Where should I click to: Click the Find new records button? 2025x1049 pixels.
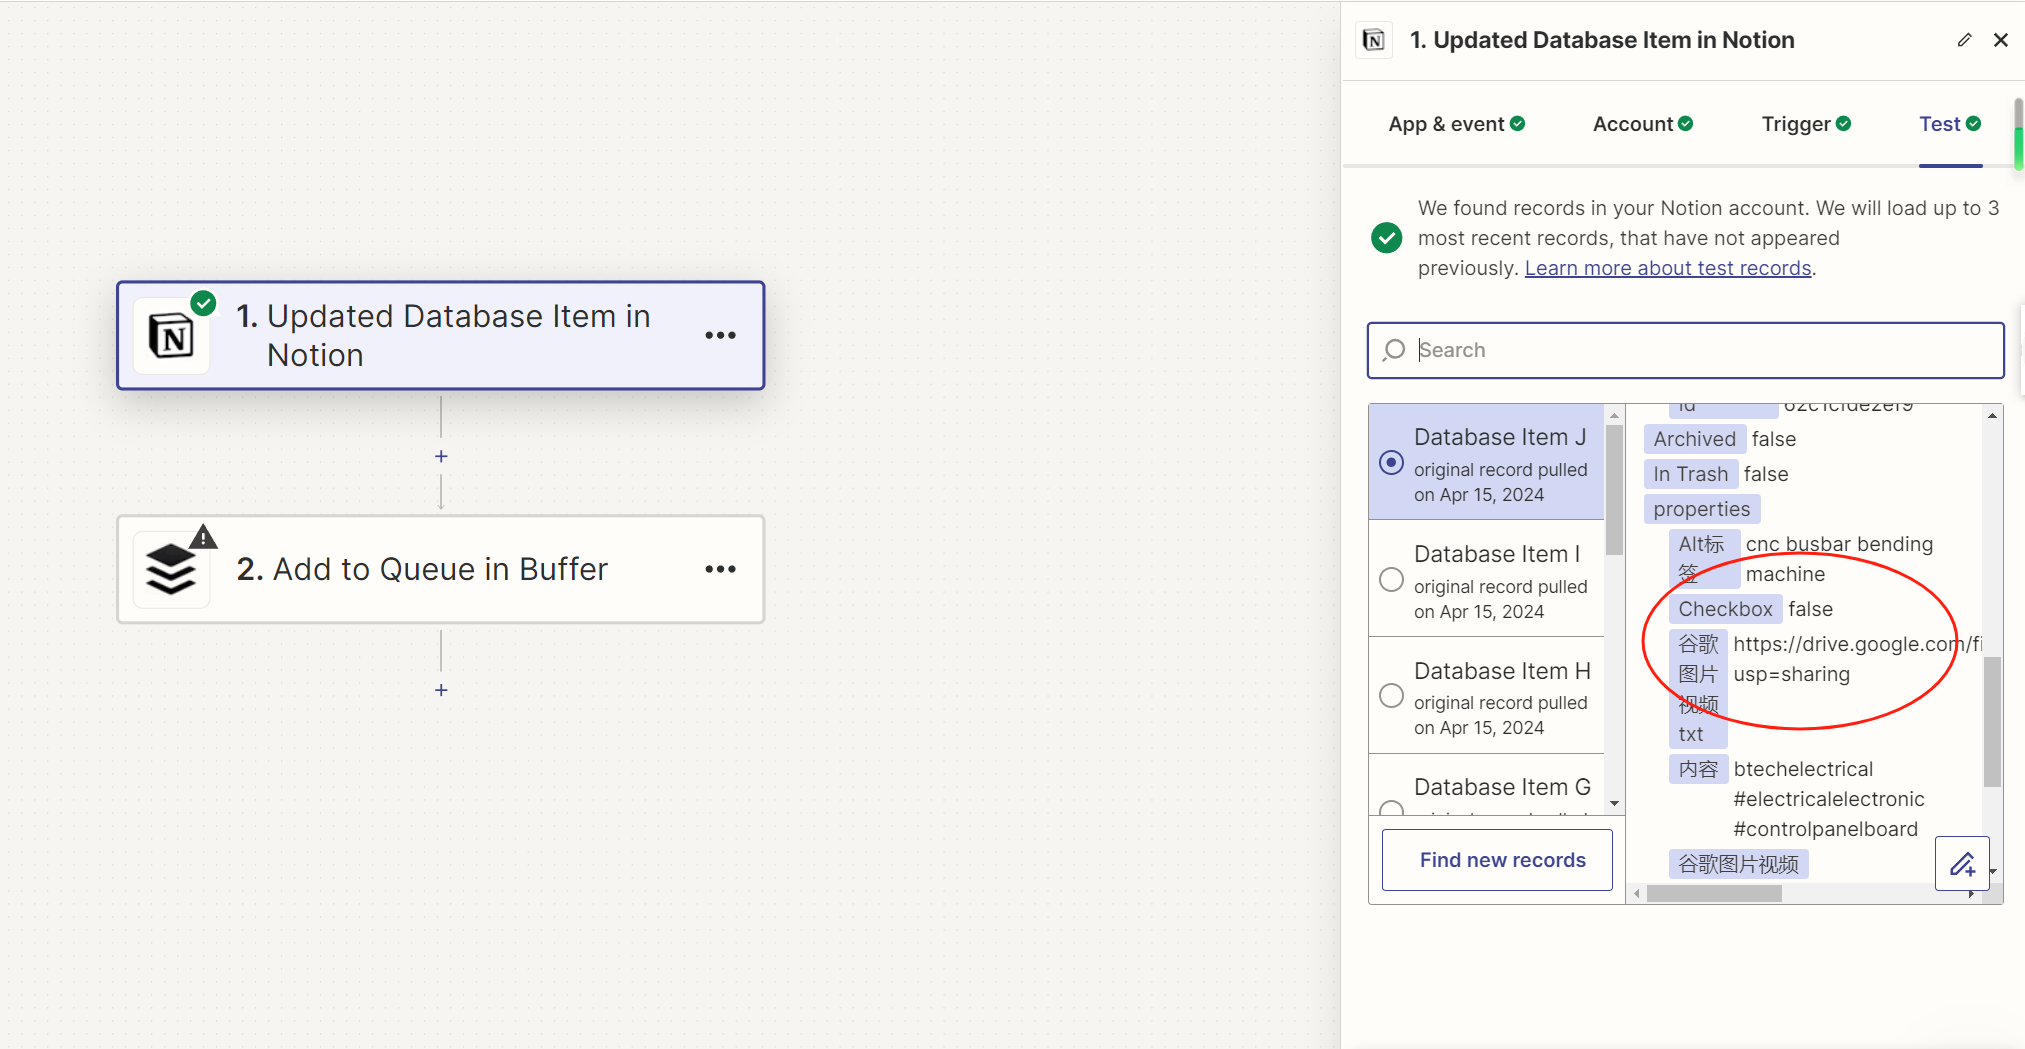click(x=1497, y=860)
